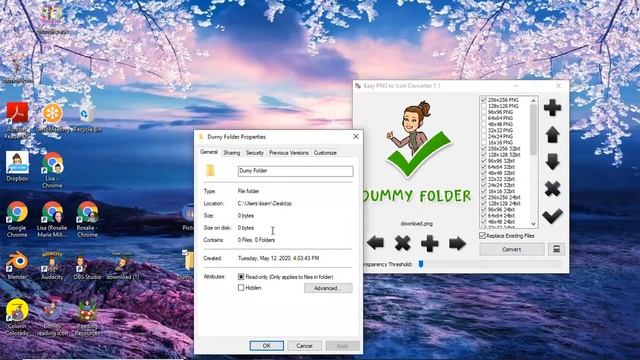
Task: Click the download.png filename label
Action: point(416,224)
